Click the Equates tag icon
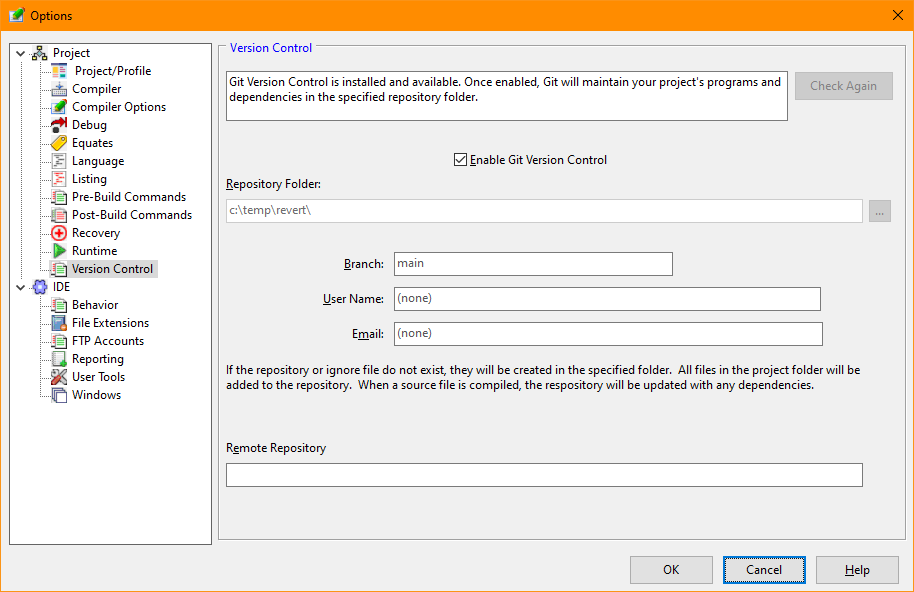 (x=59, y=143)
